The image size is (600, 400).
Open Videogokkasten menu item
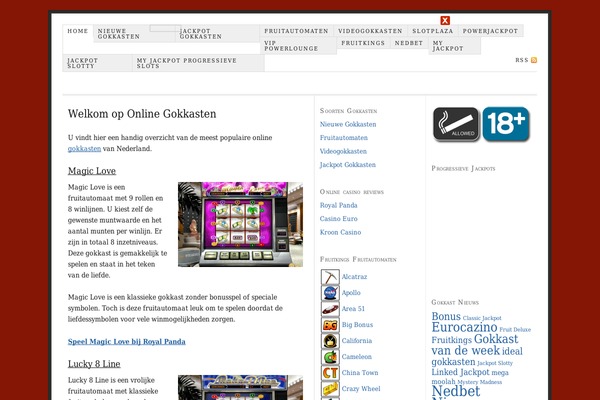(x=370, y=31)
